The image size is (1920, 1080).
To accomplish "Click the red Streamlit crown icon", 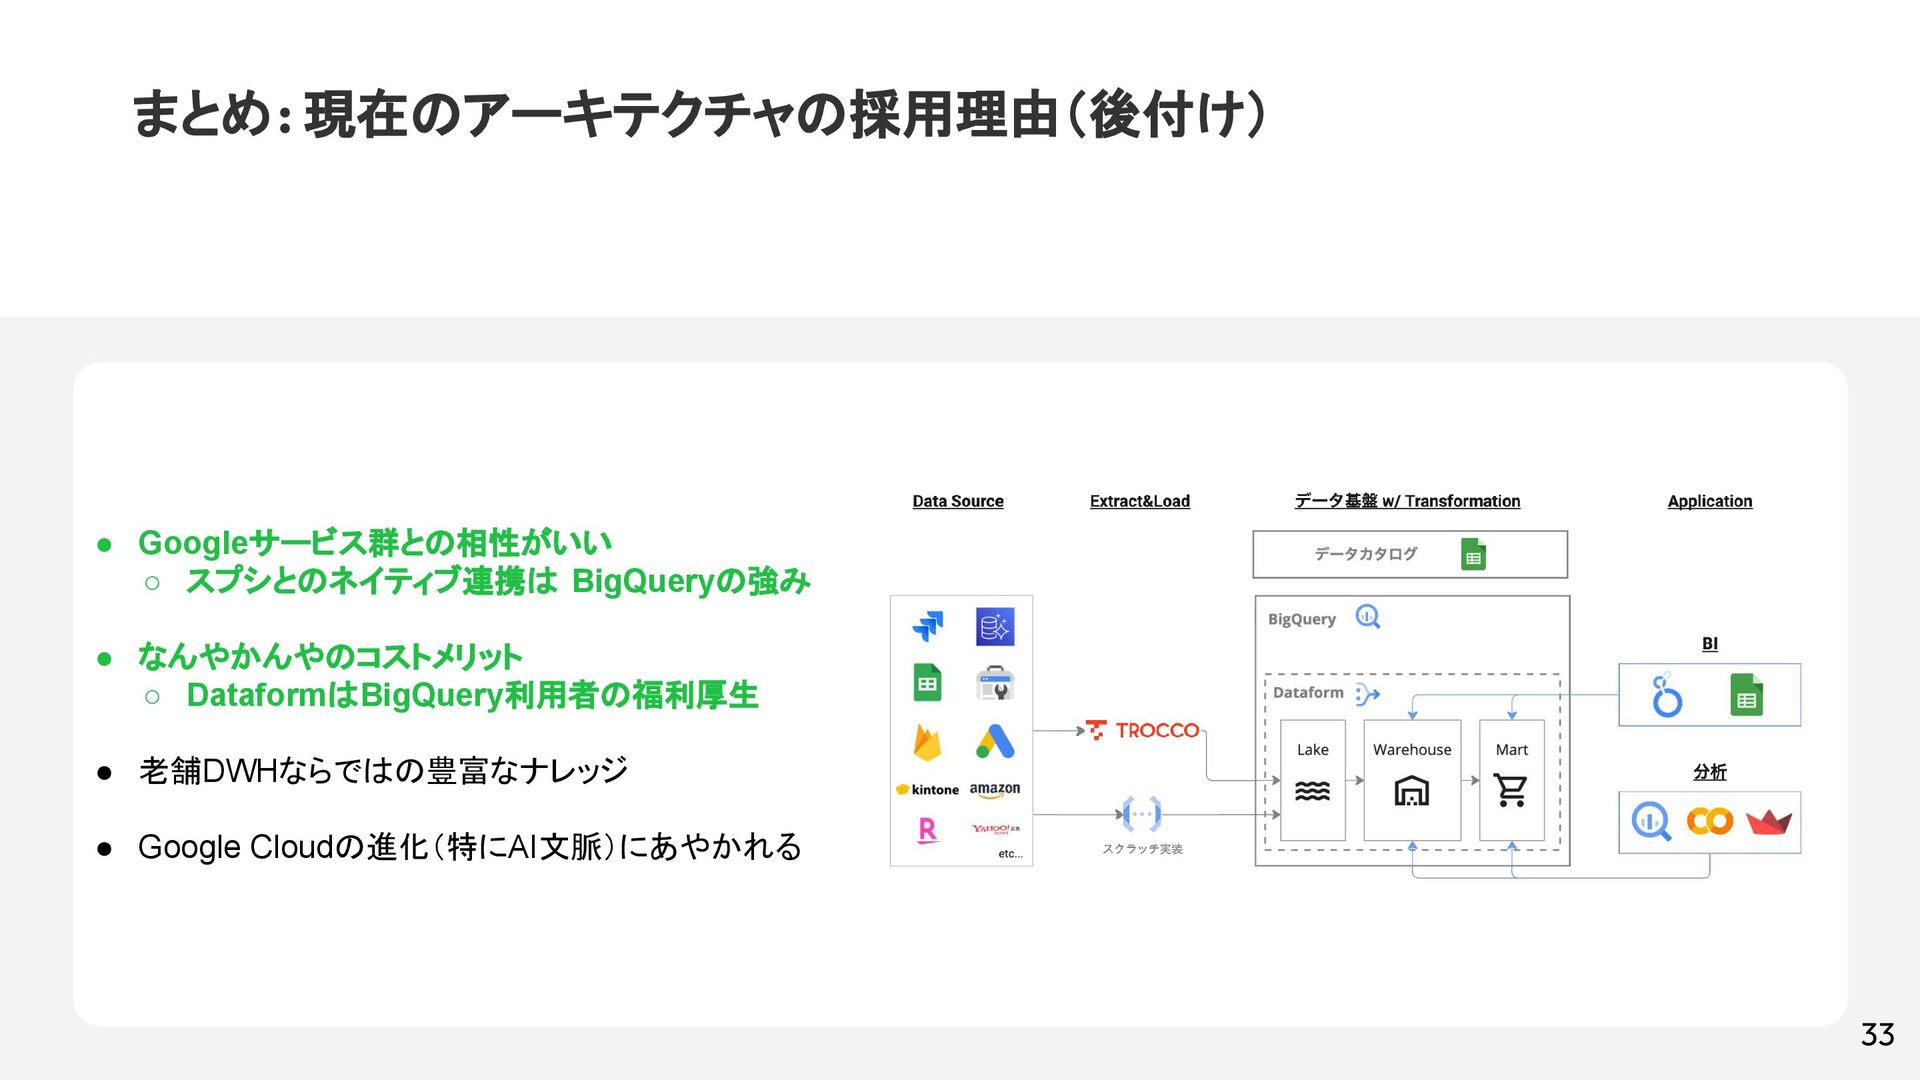I will point(1768,822).
